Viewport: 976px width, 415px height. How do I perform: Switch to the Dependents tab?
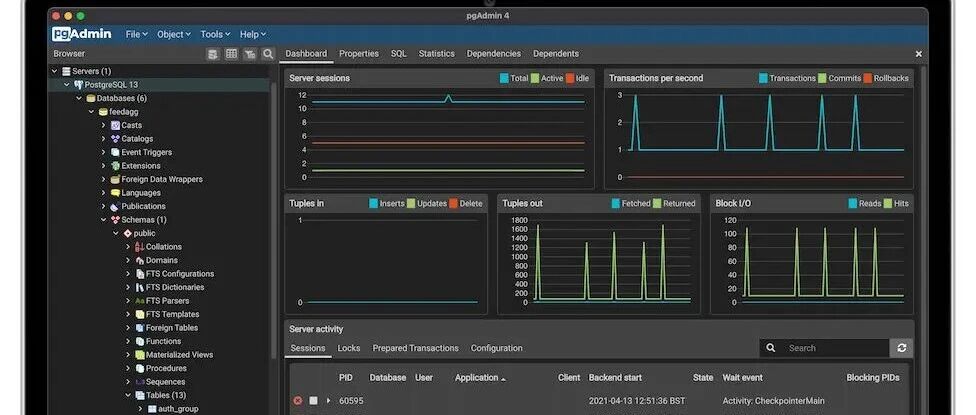click(556, 54)
